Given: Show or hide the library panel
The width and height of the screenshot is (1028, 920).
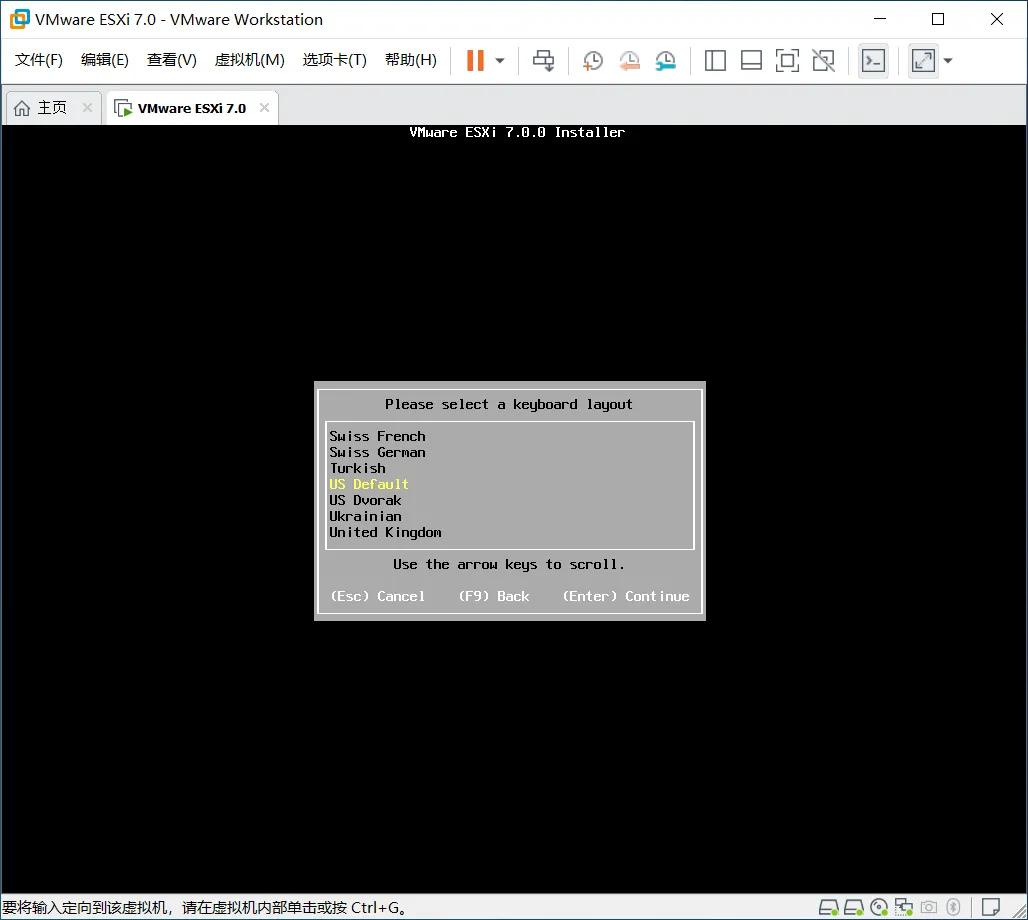Looking at the screenshot, I should coord(715,61).
